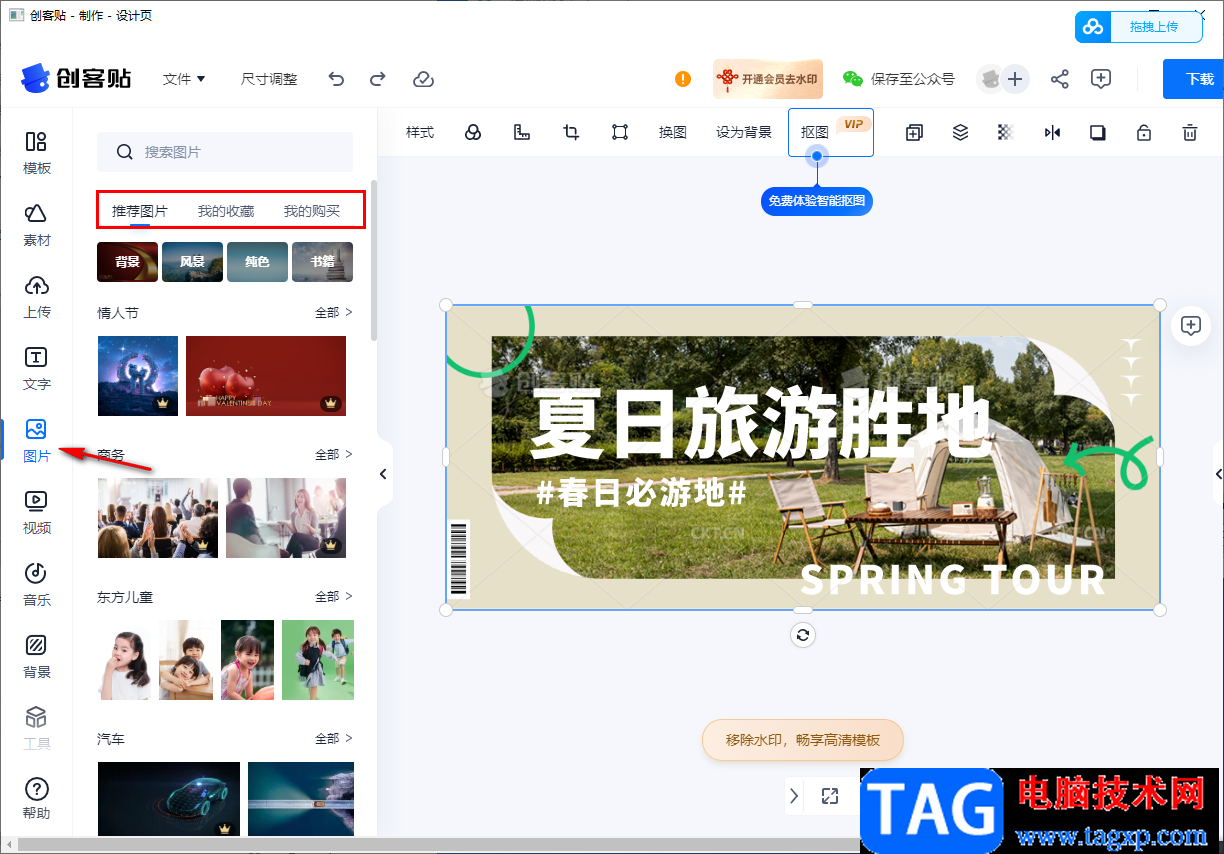Open the filter color circles icon
Viewport: 1224px width, 854px height.
[473, 132]
